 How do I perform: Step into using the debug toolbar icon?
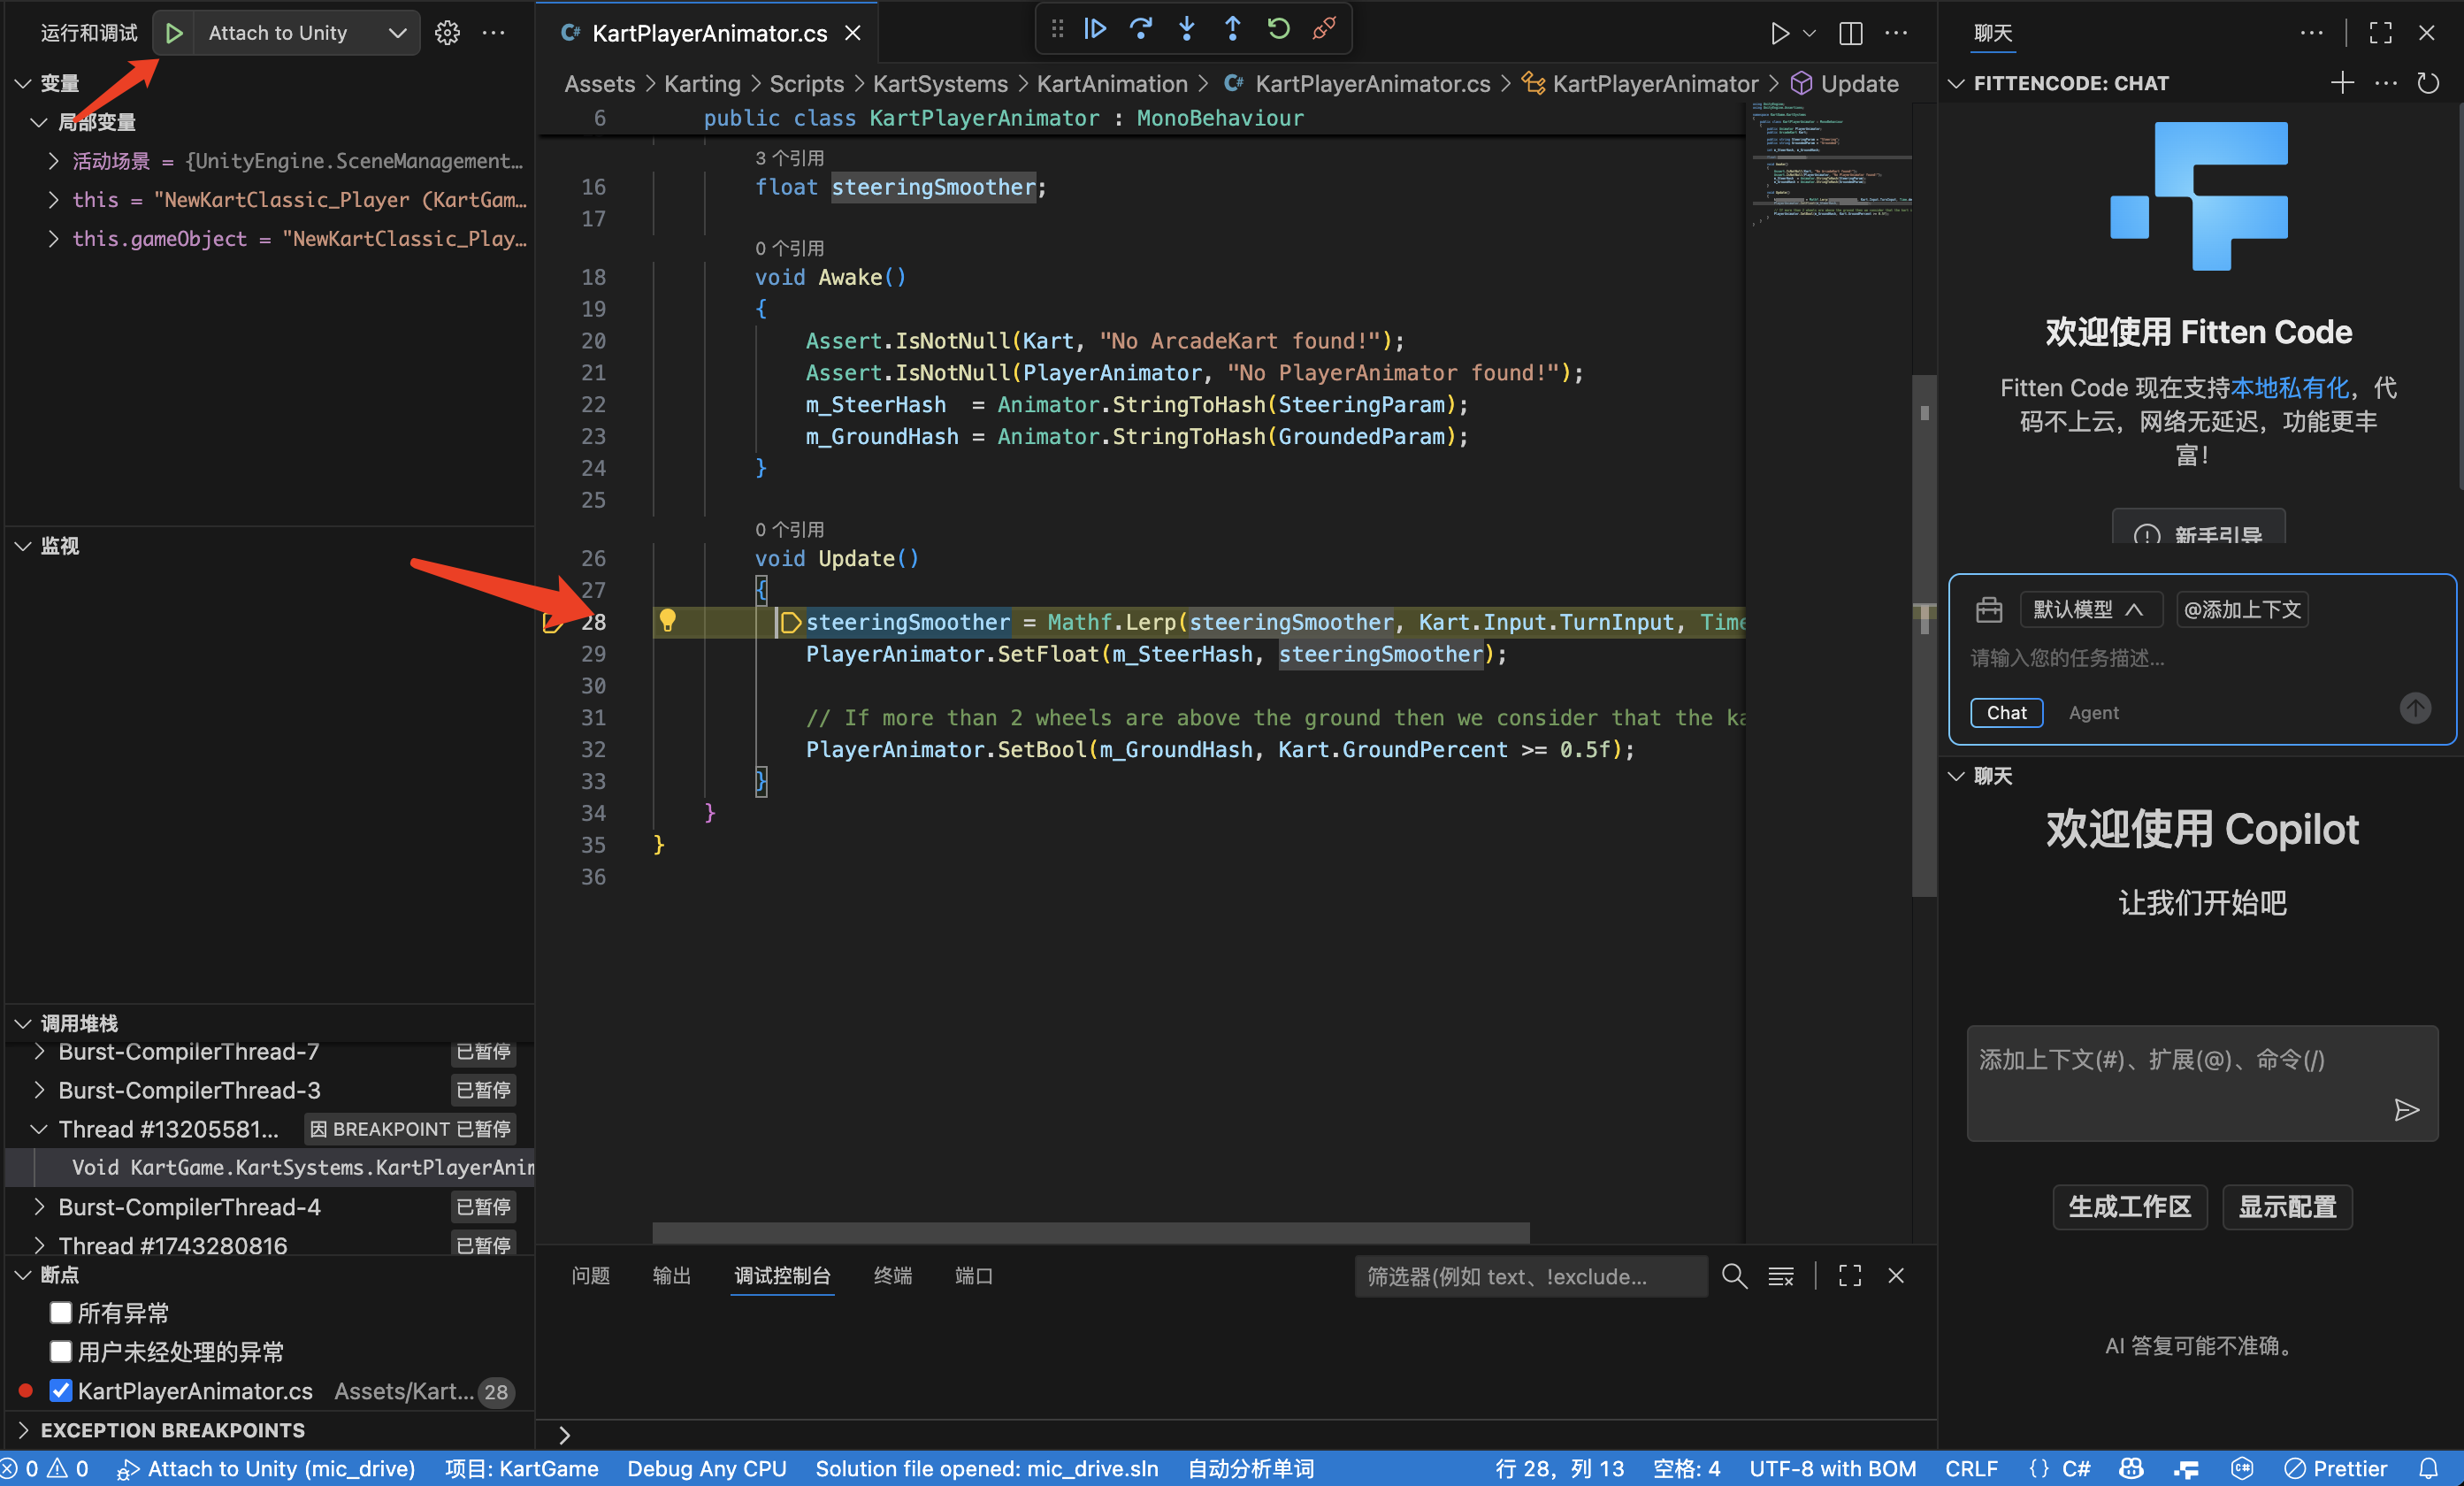click(1186, 29)
